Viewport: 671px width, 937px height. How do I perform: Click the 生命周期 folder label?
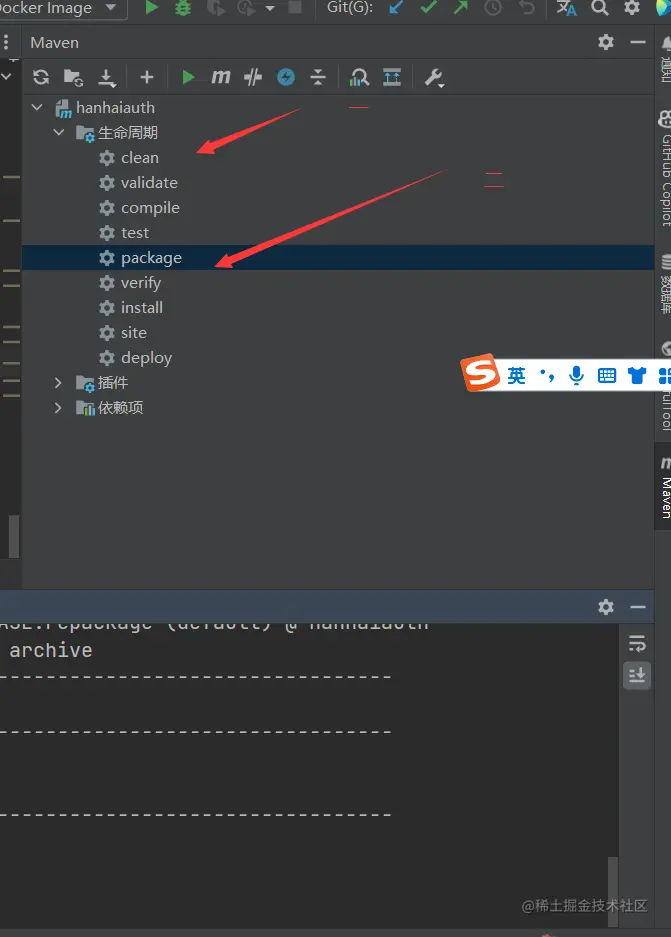pyautogui.click(x=128, y=132)
